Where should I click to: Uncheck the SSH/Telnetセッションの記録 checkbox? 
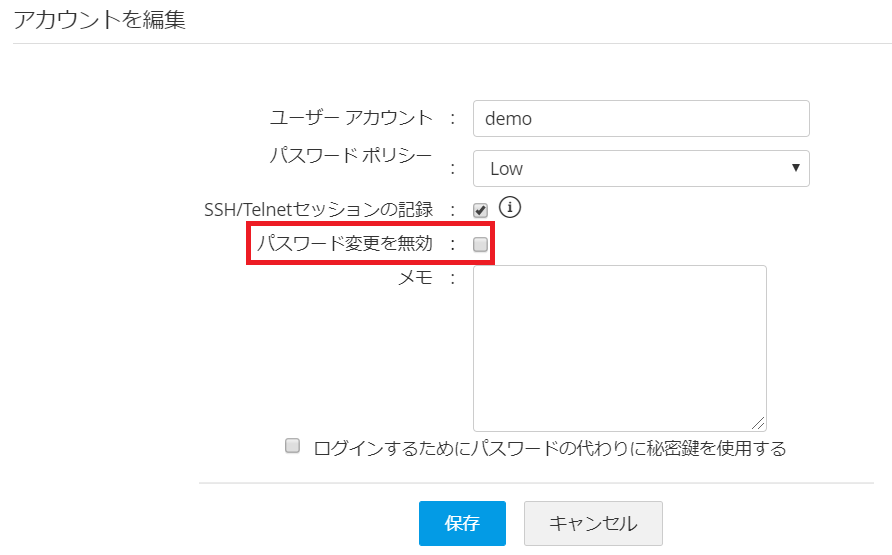(x=481, y=210)
